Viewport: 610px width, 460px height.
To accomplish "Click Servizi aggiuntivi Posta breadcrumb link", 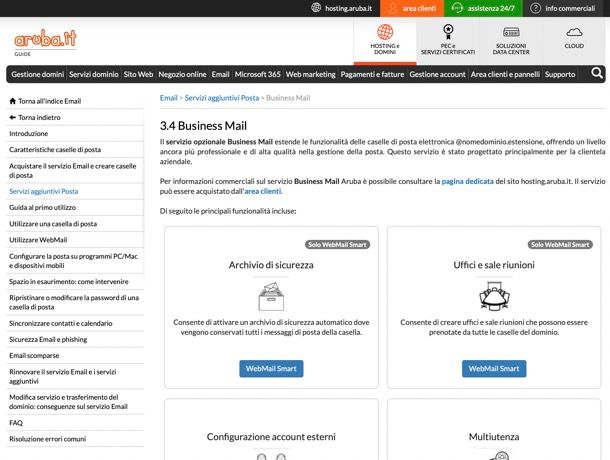I will [222, 98].
